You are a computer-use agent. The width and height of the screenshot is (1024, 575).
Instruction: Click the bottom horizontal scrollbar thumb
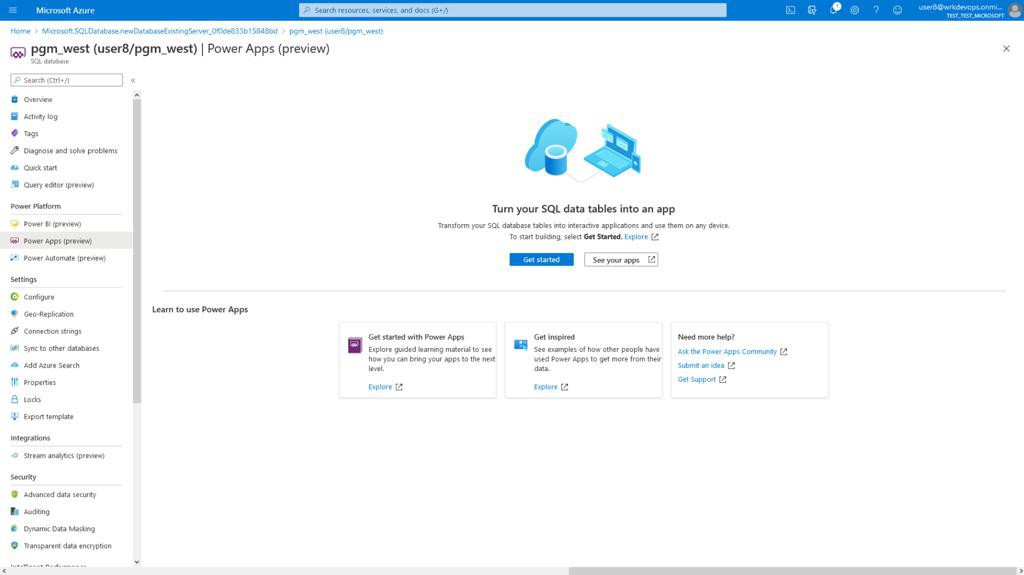(x=793, y=571)
